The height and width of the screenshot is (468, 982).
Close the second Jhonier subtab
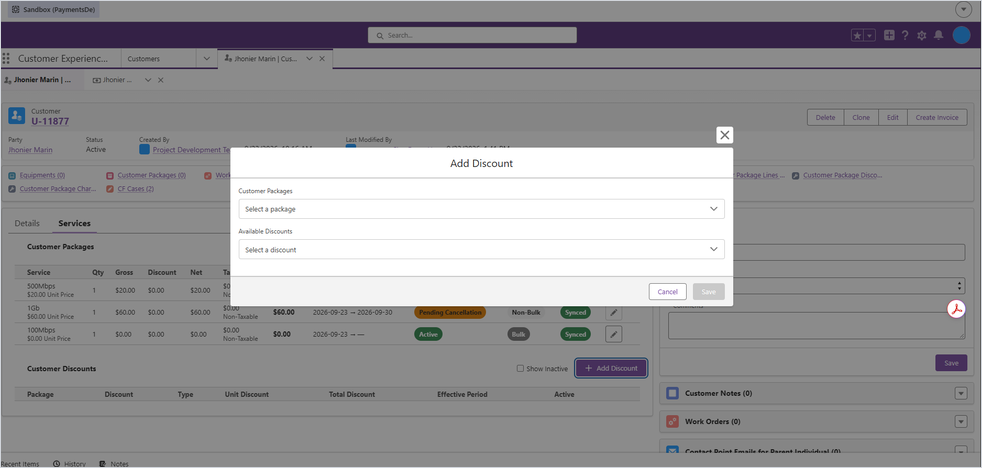pyautogui.click(x=161, y=80)
